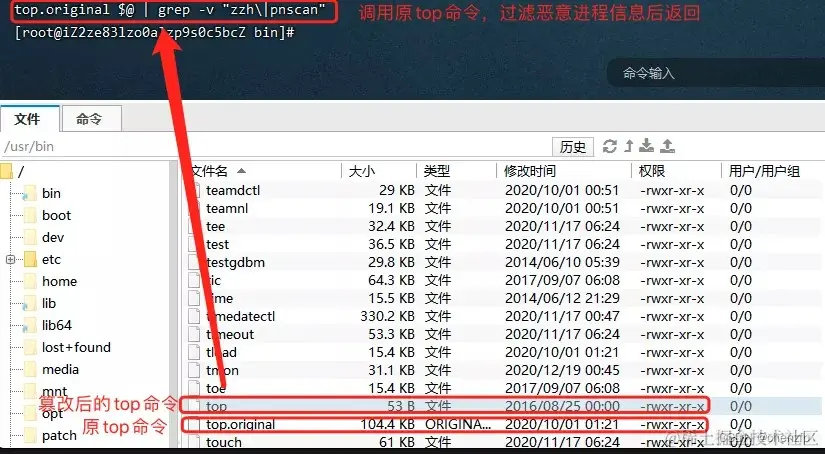The width and height of the screenshot is (825, 454).
Task: Click the boot folder icon in tree
Action: coord(30,216)
